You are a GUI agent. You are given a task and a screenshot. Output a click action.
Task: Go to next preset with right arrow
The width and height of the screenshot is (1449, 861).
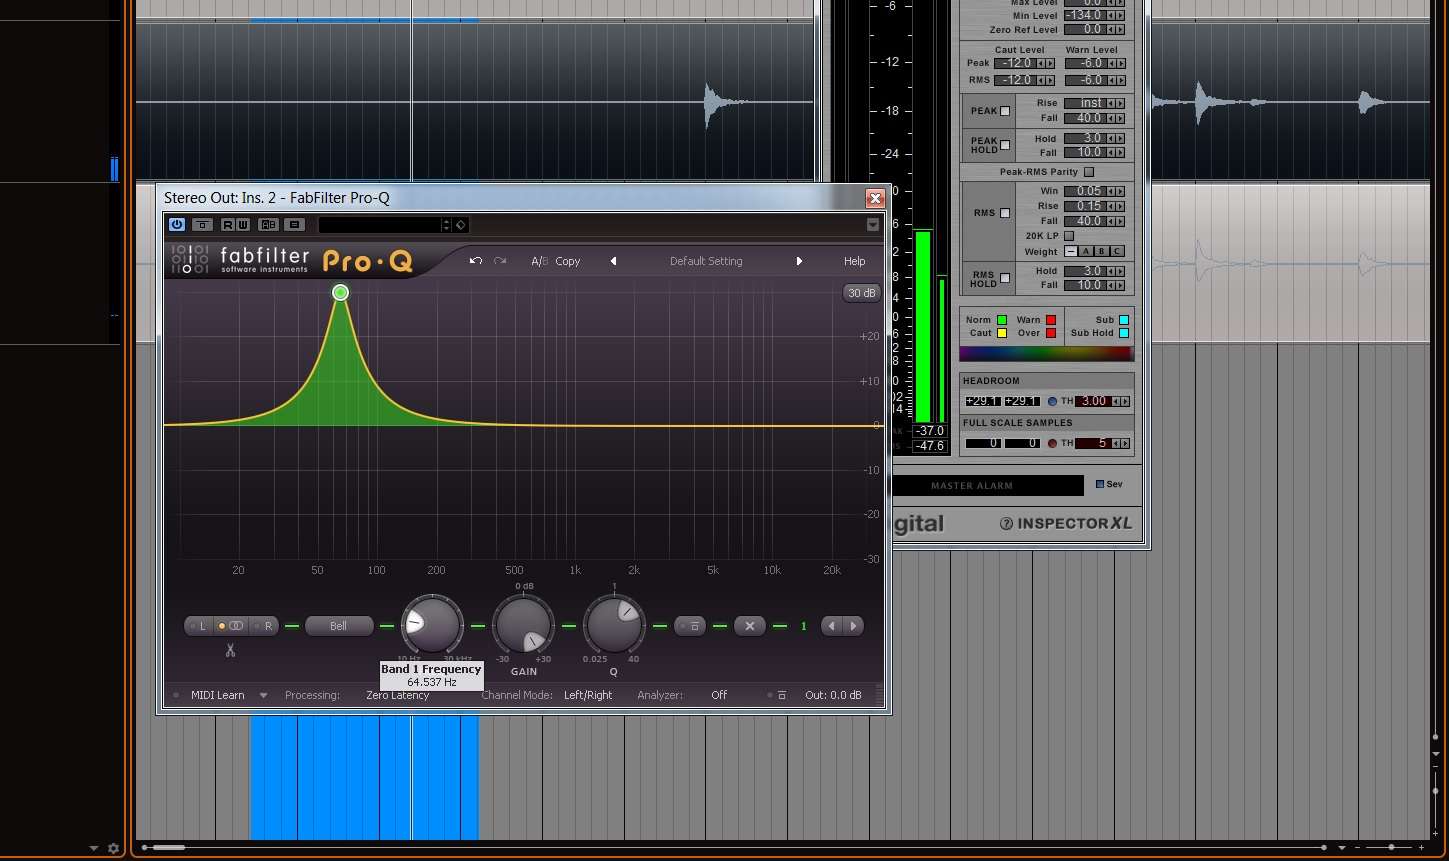pyautogui.click(x=799, y=261)
